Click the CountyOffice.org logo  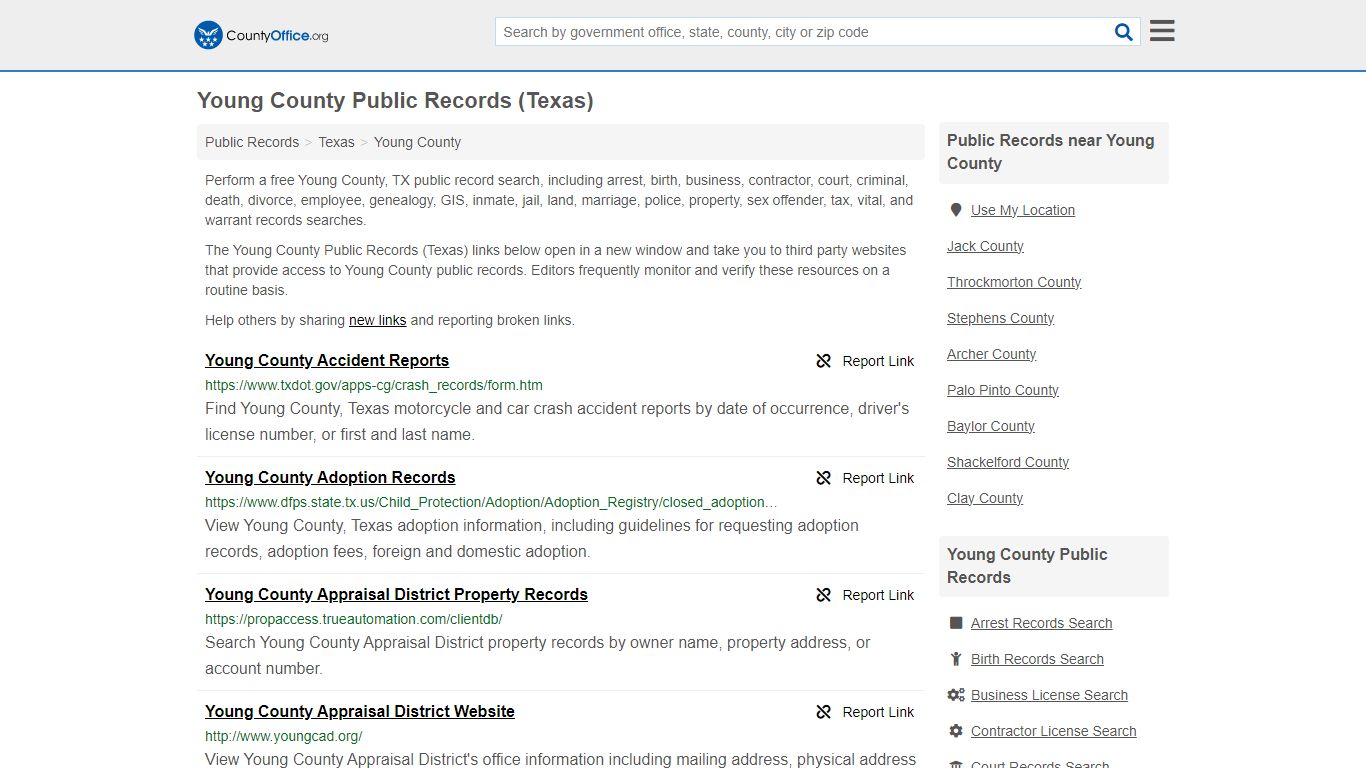coord(261,35)
